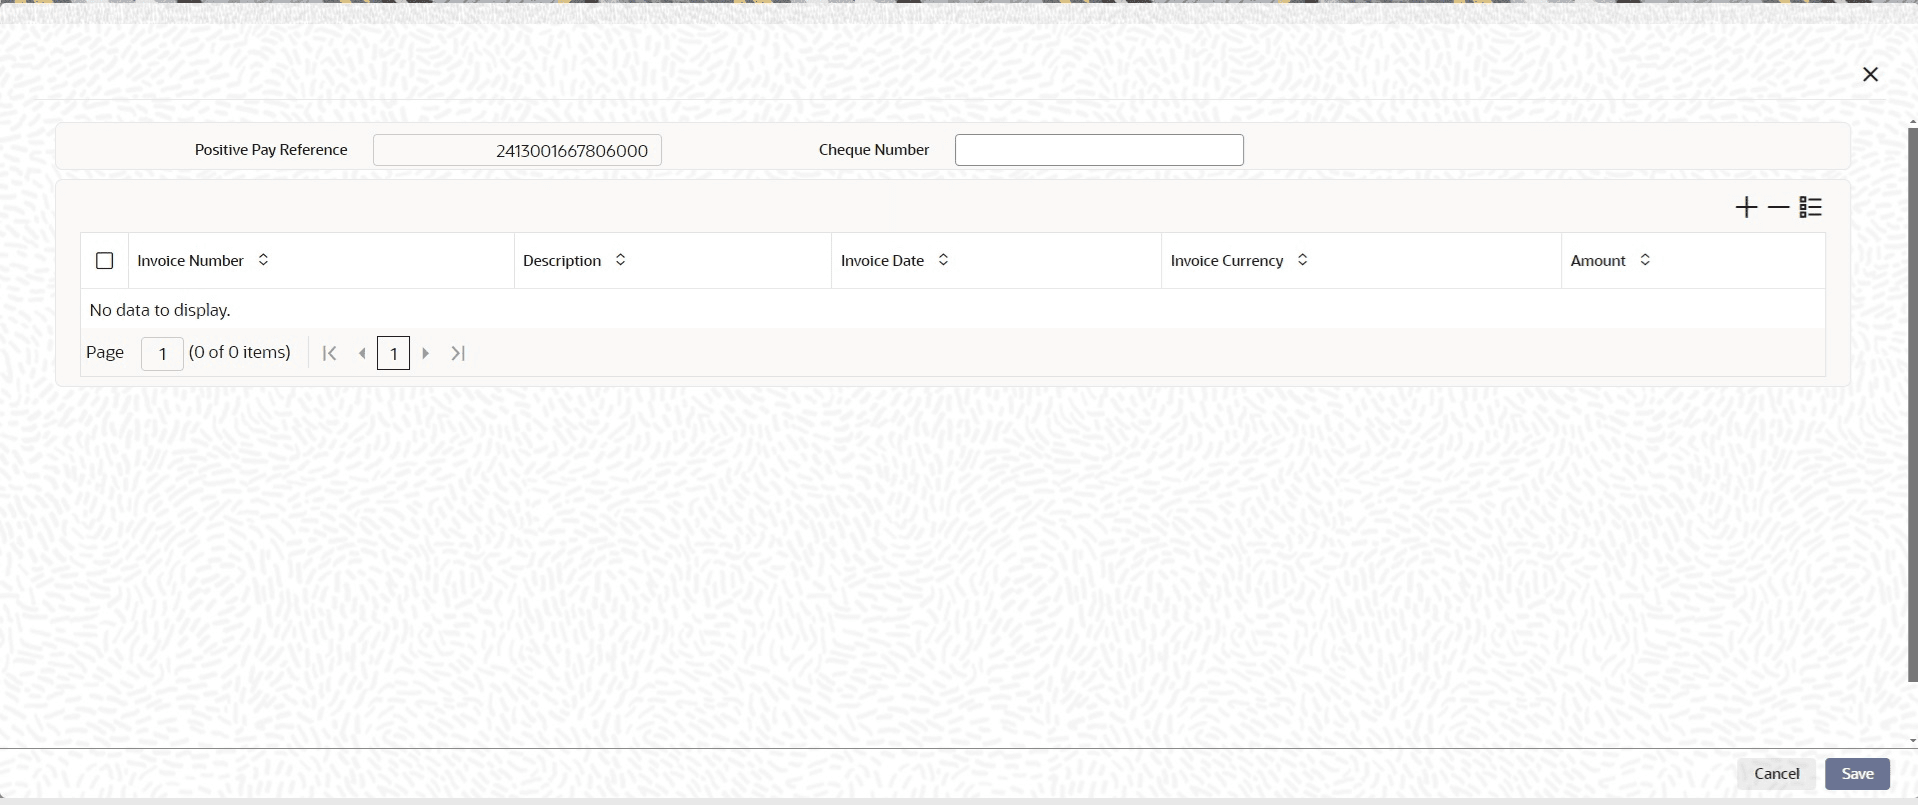Sort by Description column
The width and height of the screenshot is (1918, 805).
tap(620, 260)
